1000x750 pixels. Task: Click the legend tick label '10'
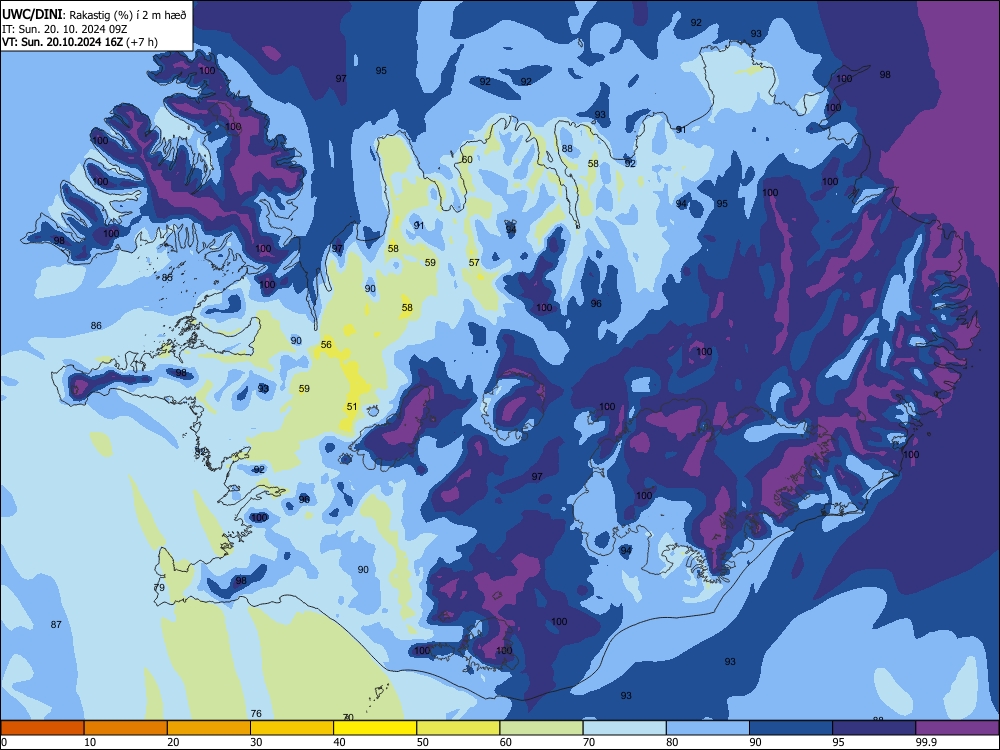pyautogui.click(x=90, y=742)
